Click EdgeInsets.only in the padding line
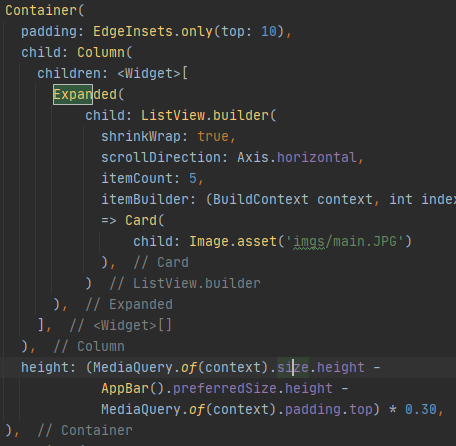The height and width of the screenshot is (446, 456). [153, 31]
